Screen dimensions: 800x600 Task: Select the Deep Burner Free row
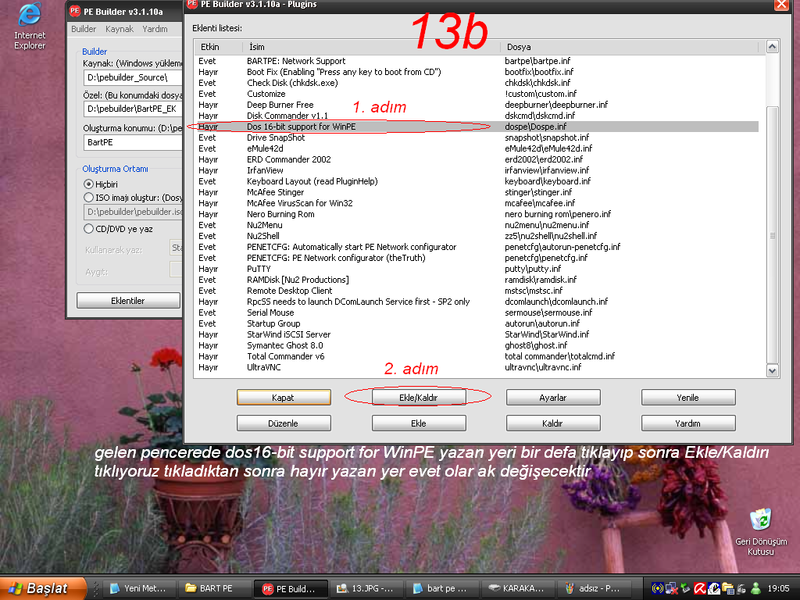pos(477,105)
